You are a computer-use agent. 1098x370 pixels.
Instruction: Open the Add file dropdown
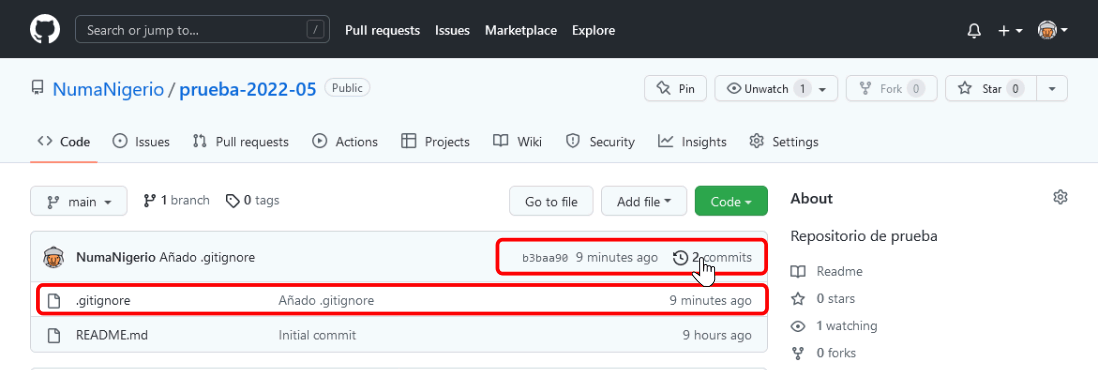tap(644, 201)
